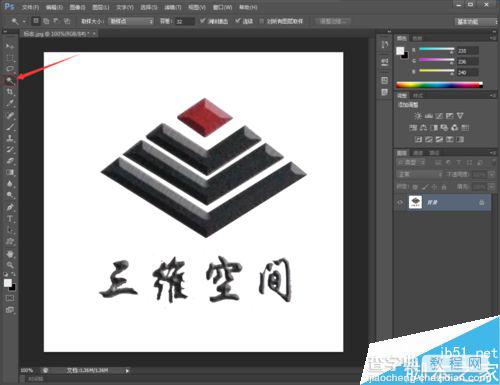Select the Crop tool

click(x=10, y=92)
